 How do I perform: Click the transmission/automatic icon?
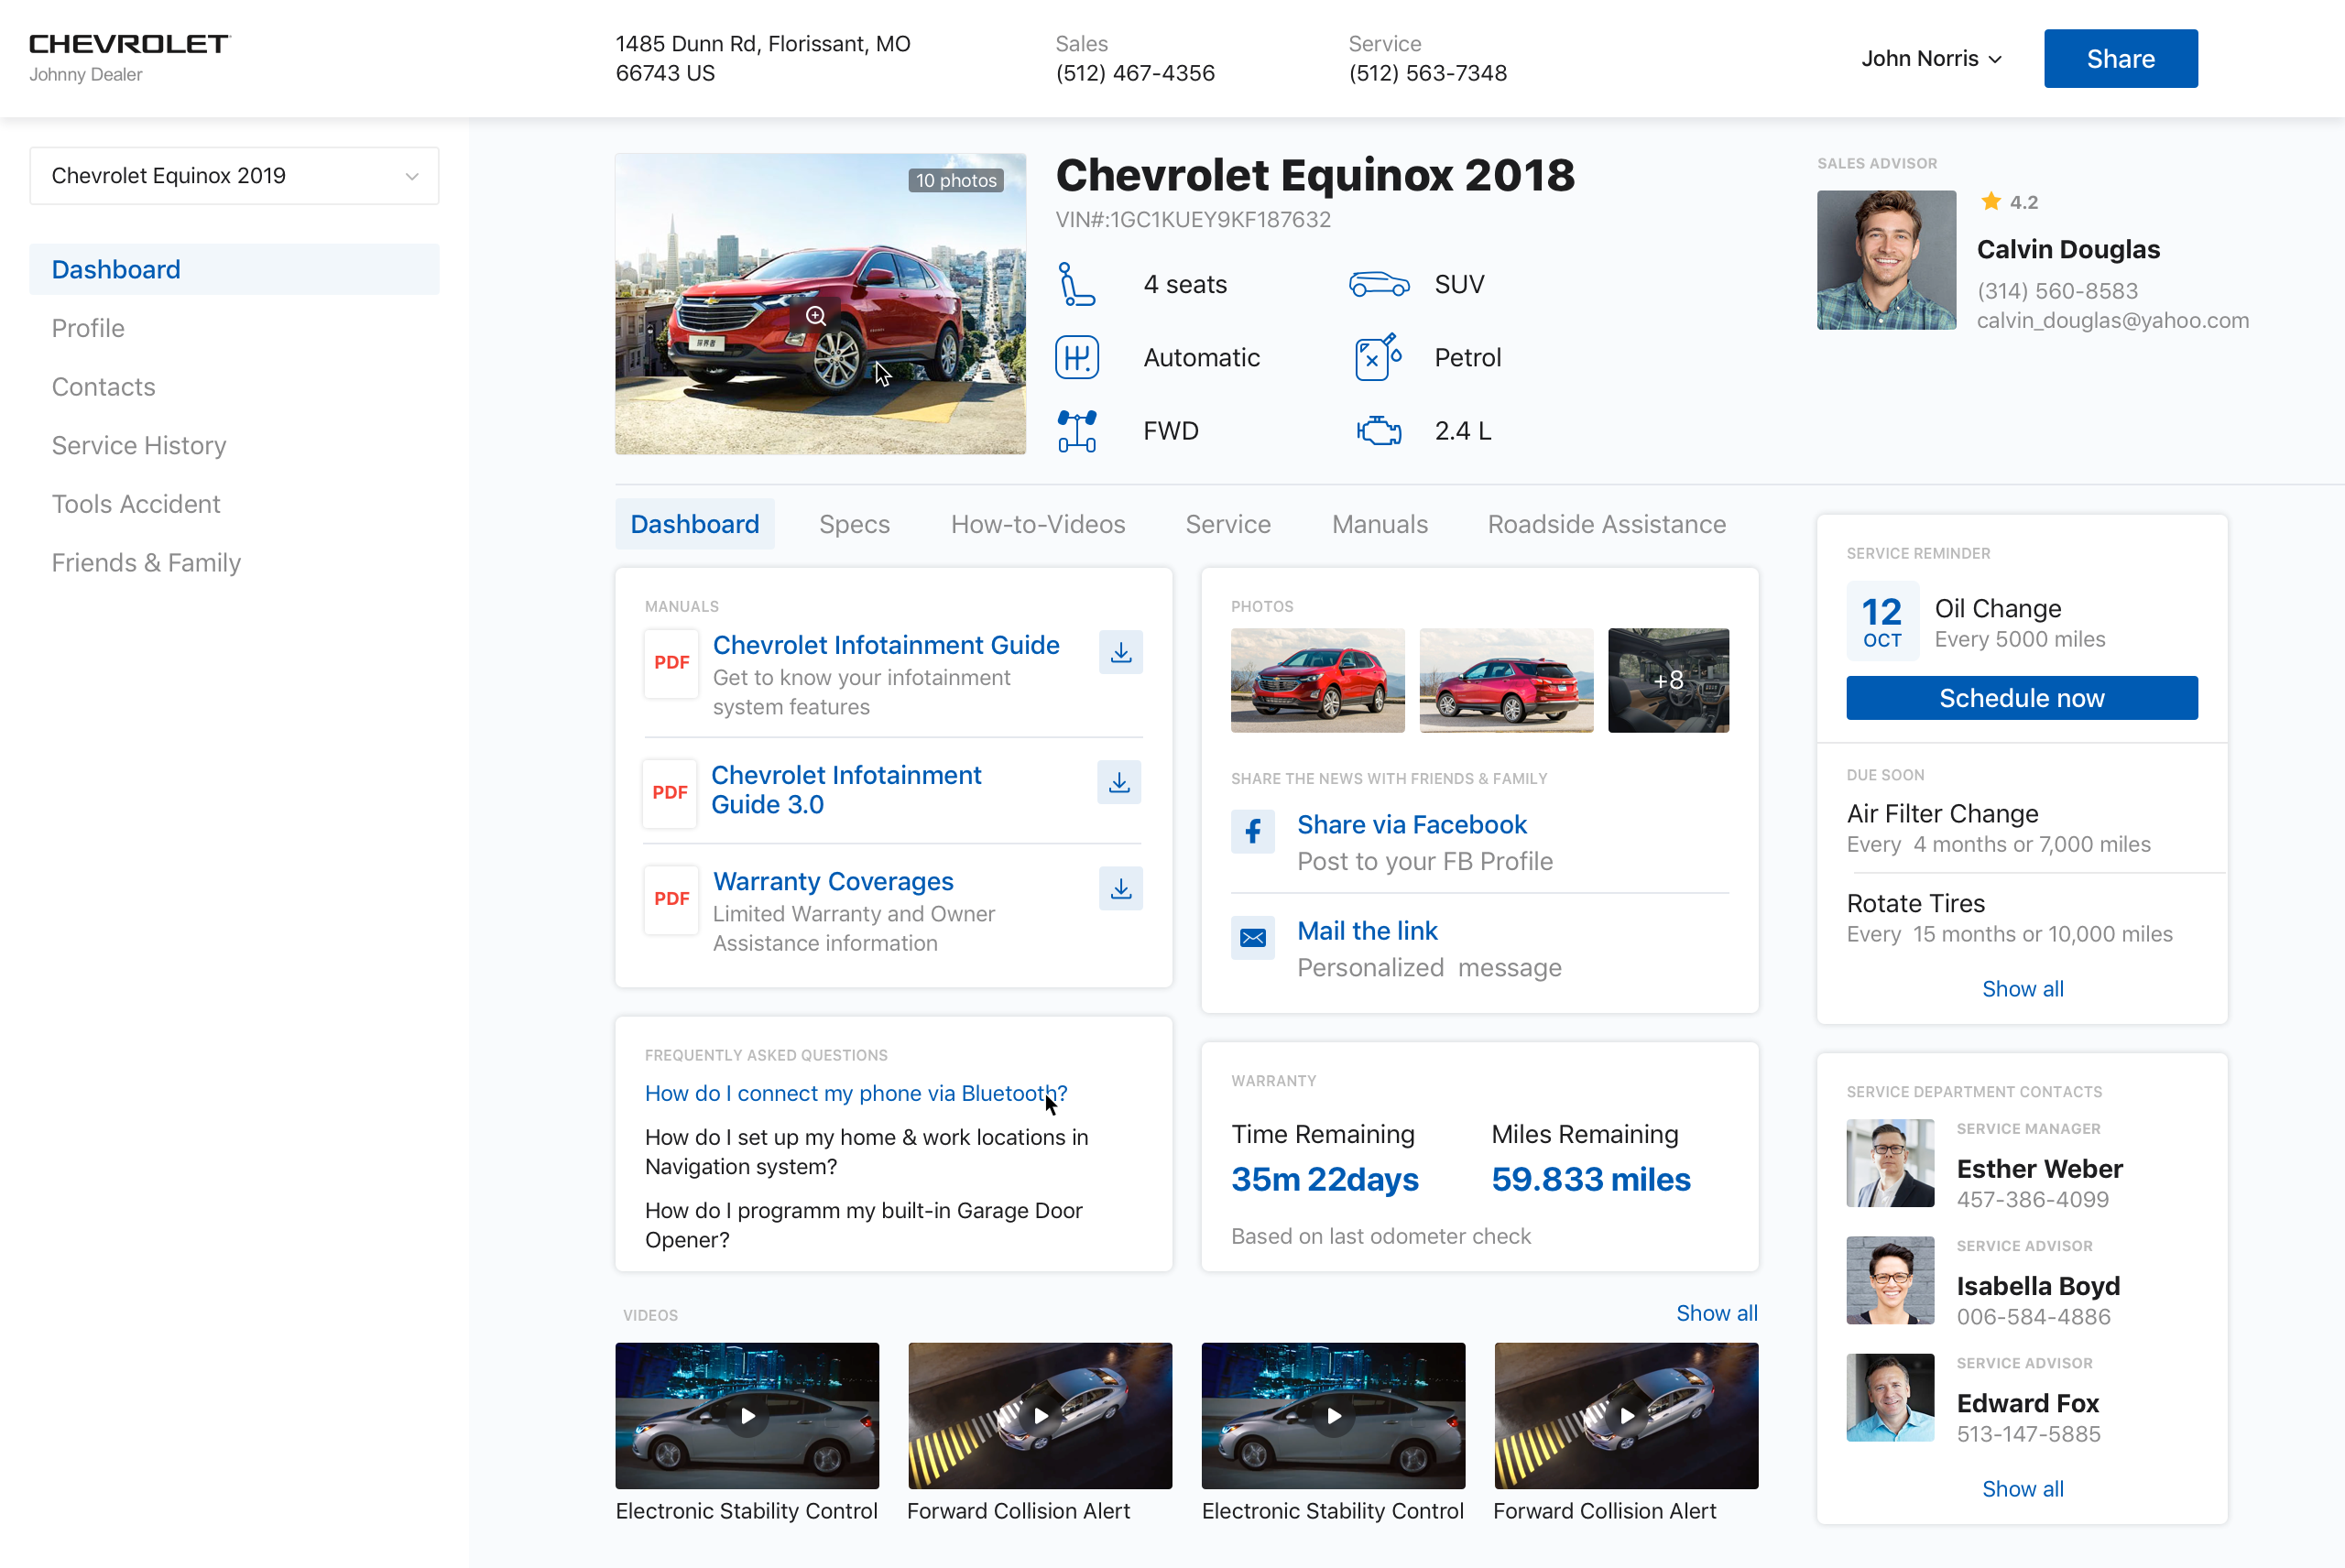click(x=1076, y=357)
